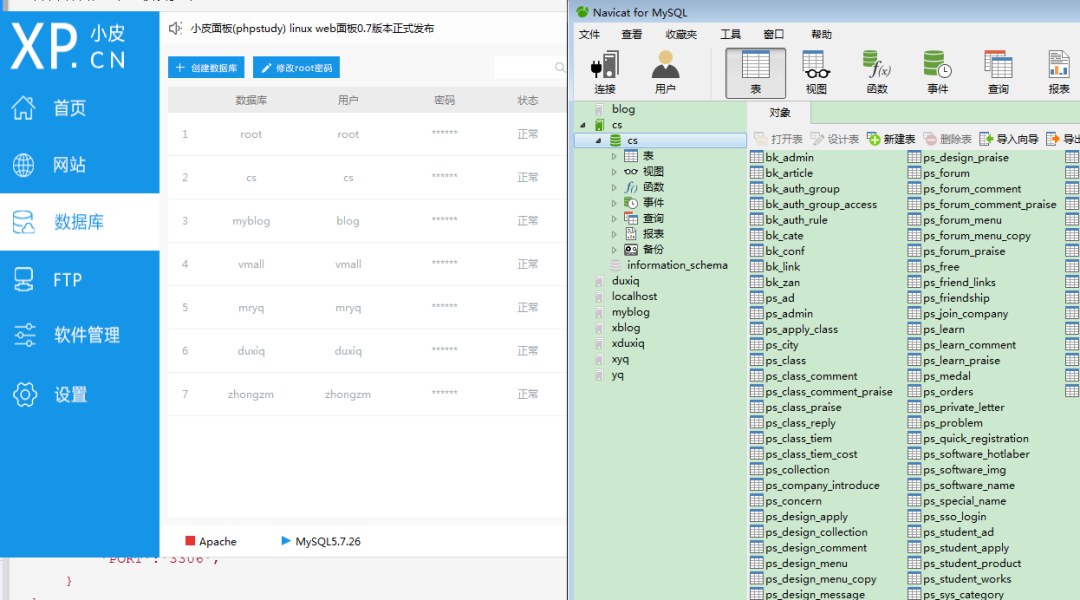Screen dimensions: 1080x600
Task: Expand the 函数 functions tree node
Action: pos(614,187)
